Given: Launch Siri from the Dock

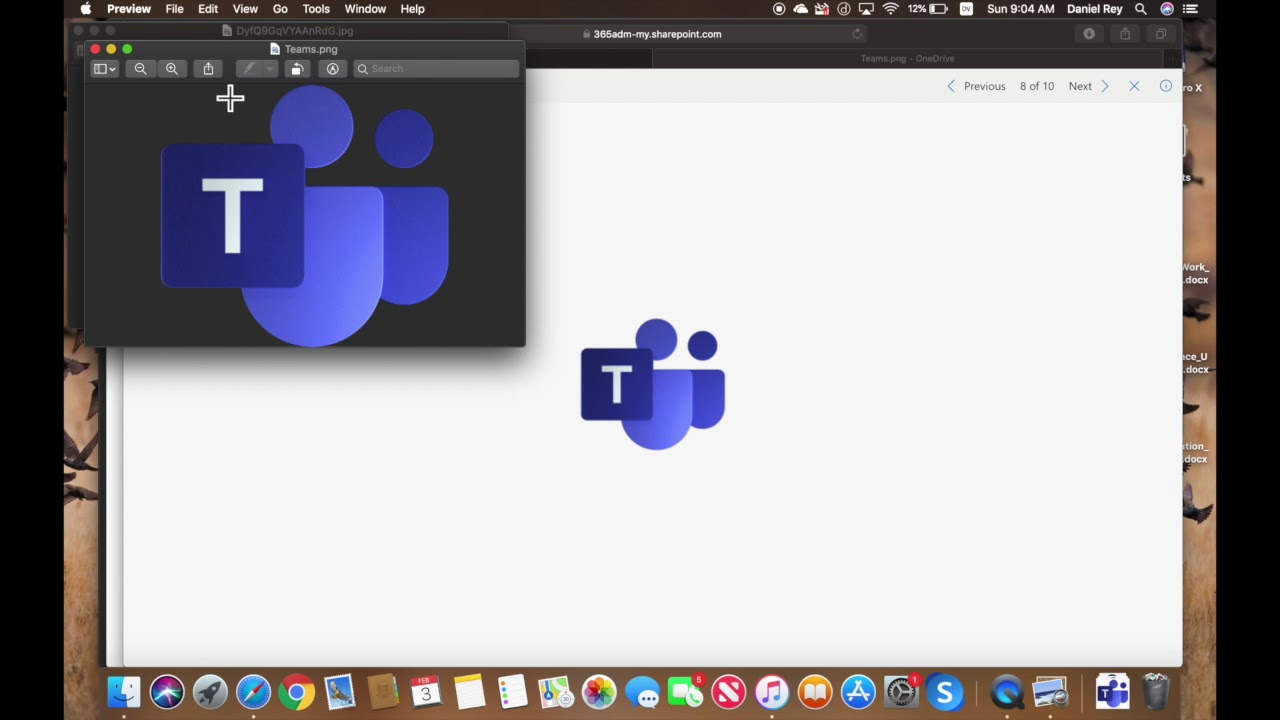Looking at the screenshot, I should click(x=167, y=691).
